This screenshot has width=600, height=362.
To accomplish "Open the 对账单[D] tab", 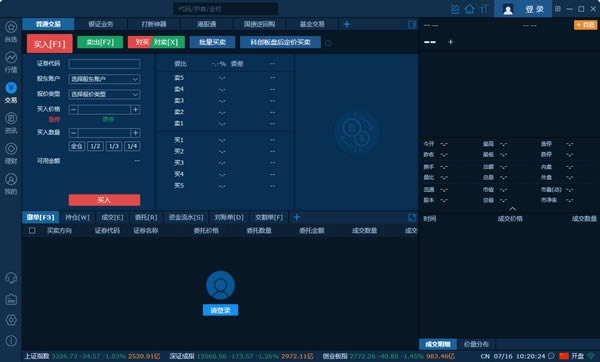I will click(x=229, y=217).
